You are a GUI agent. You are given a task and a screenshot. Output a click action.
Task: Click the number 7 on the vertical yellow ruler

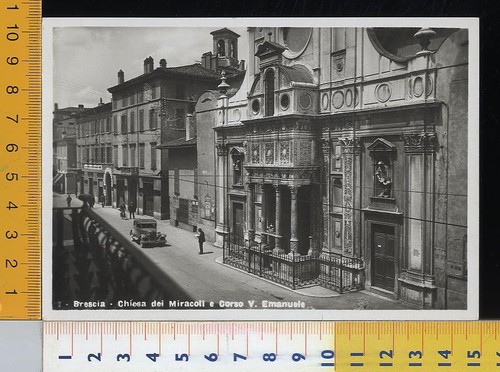[x=12, y=119]
